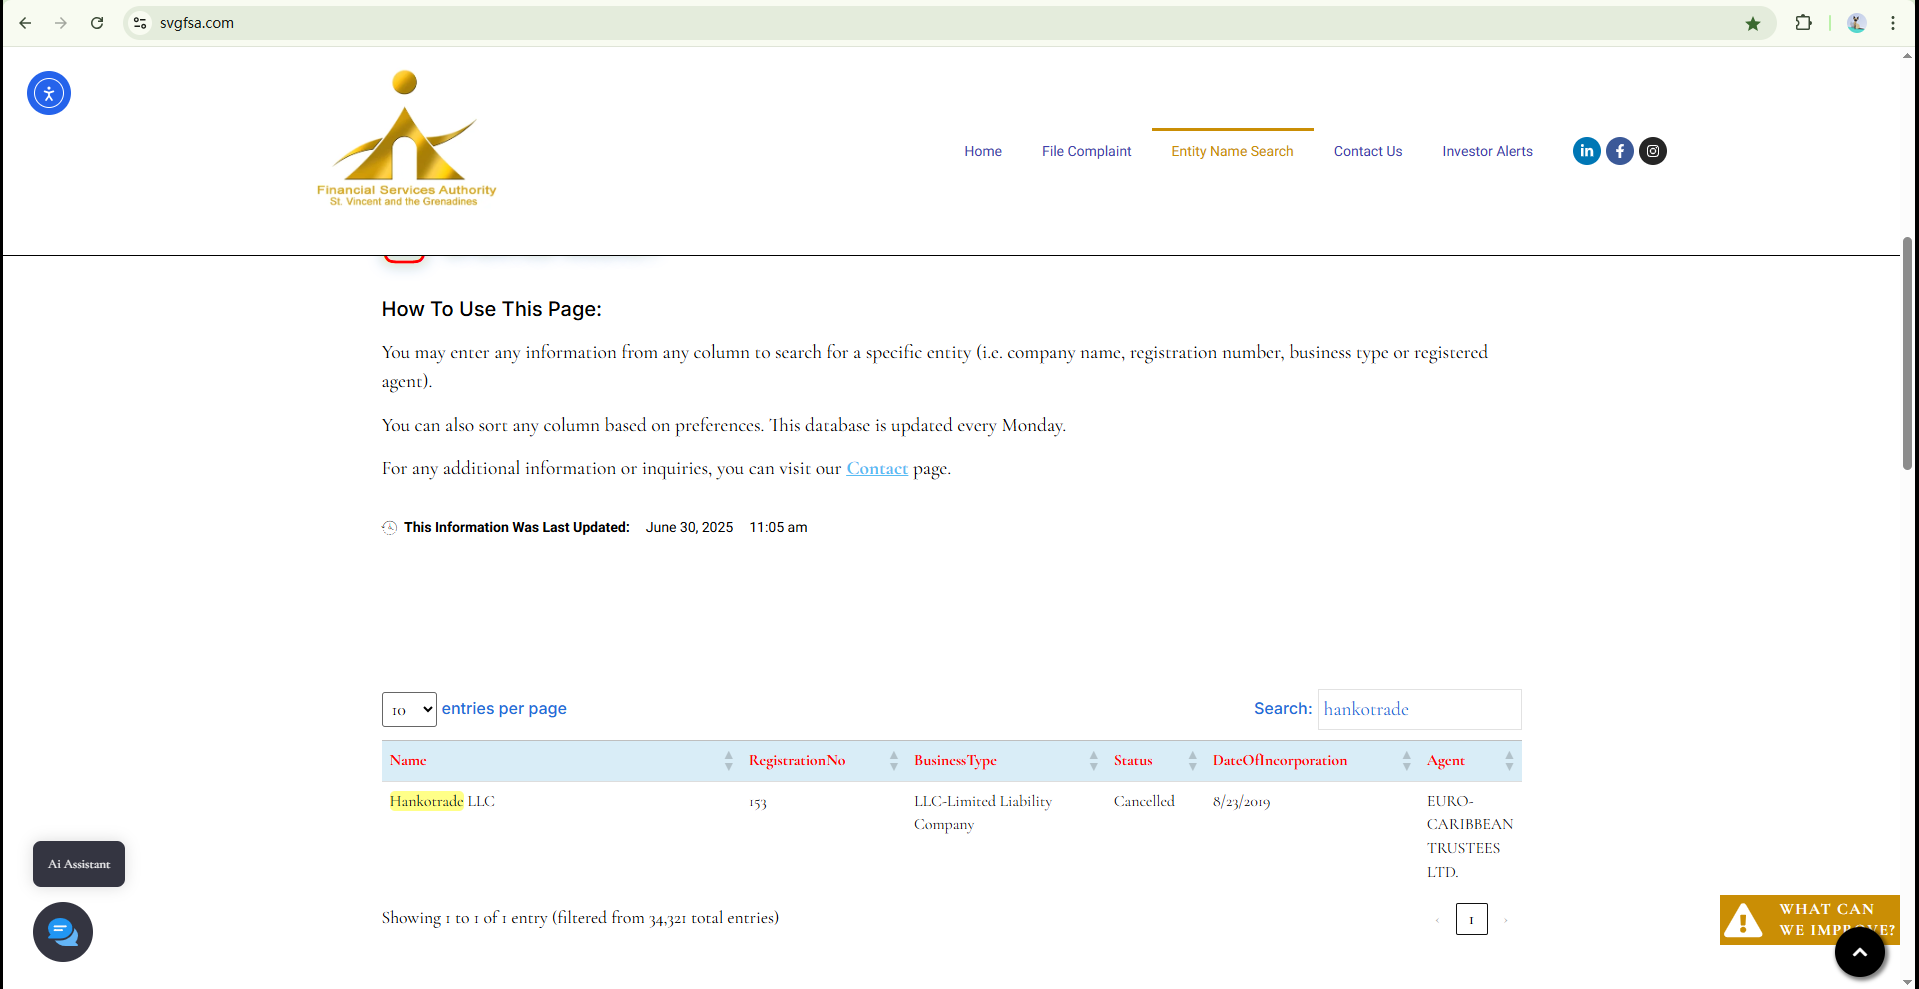Open the Facebook social icon
Viewport: 1919px width, 989px height.
[1619, 151]
